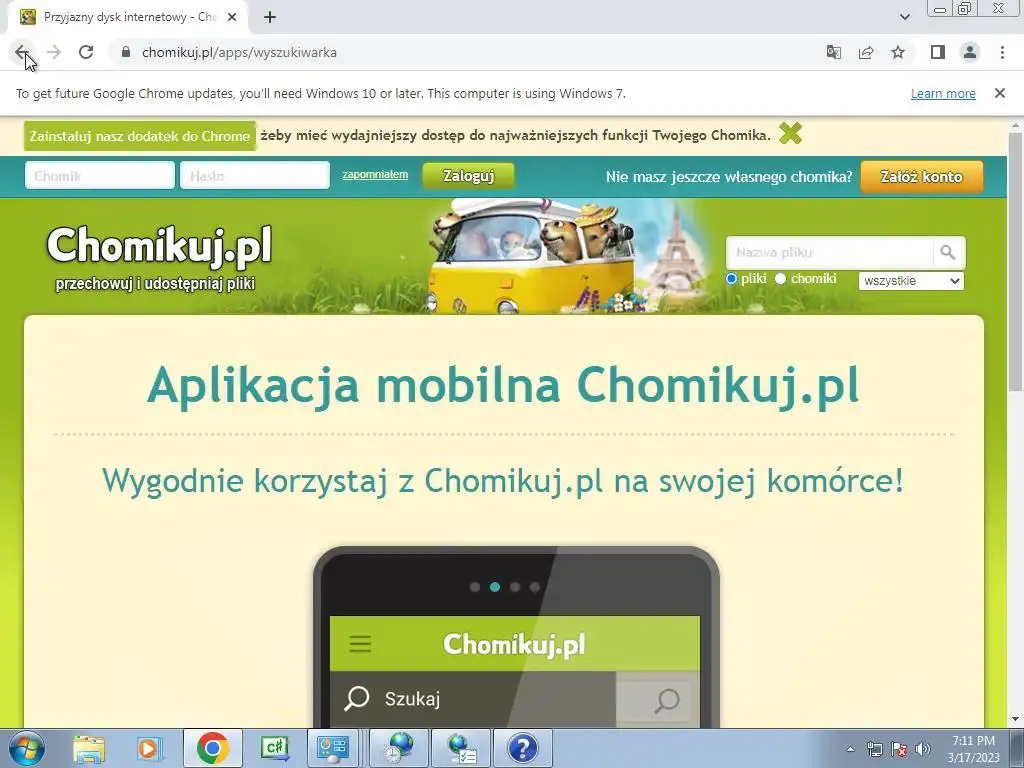The height and width of the screenshot is (768, 1024).
Task: Focus the Chomik username field
Action: [x=100, y=176]
